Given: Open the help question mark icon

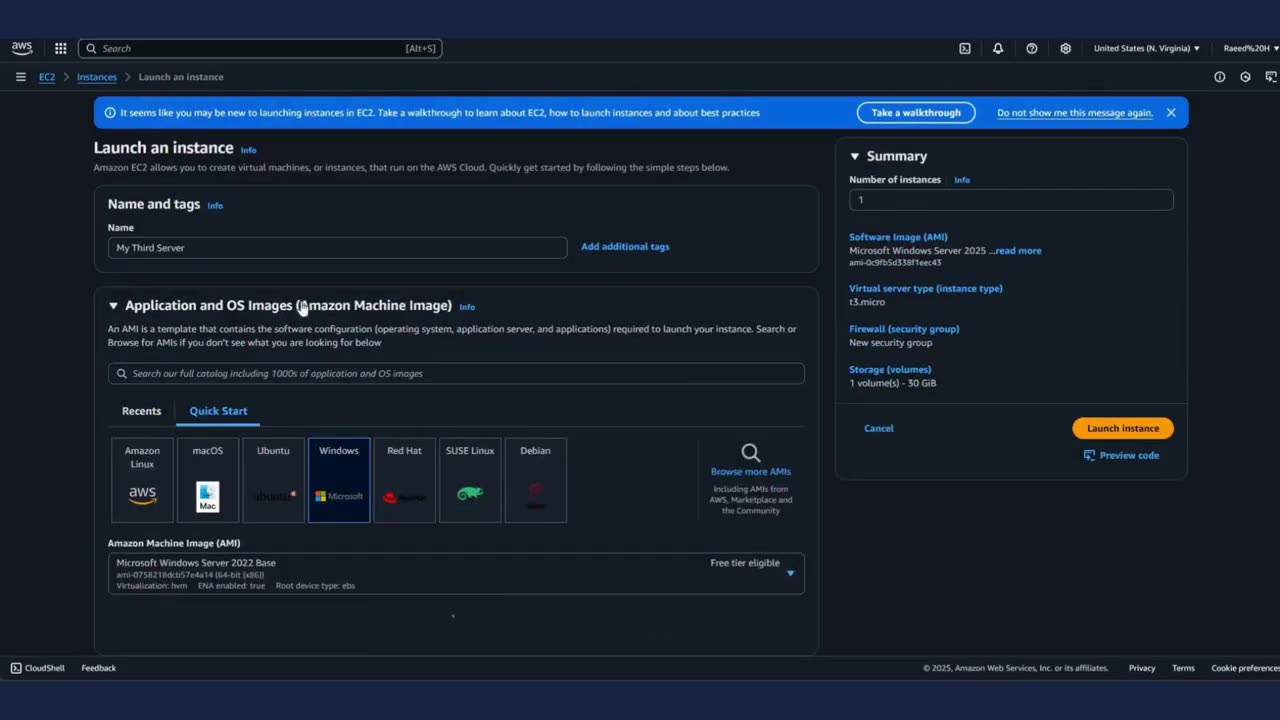Looking at the screenshot, I should tap(1032, 48).
